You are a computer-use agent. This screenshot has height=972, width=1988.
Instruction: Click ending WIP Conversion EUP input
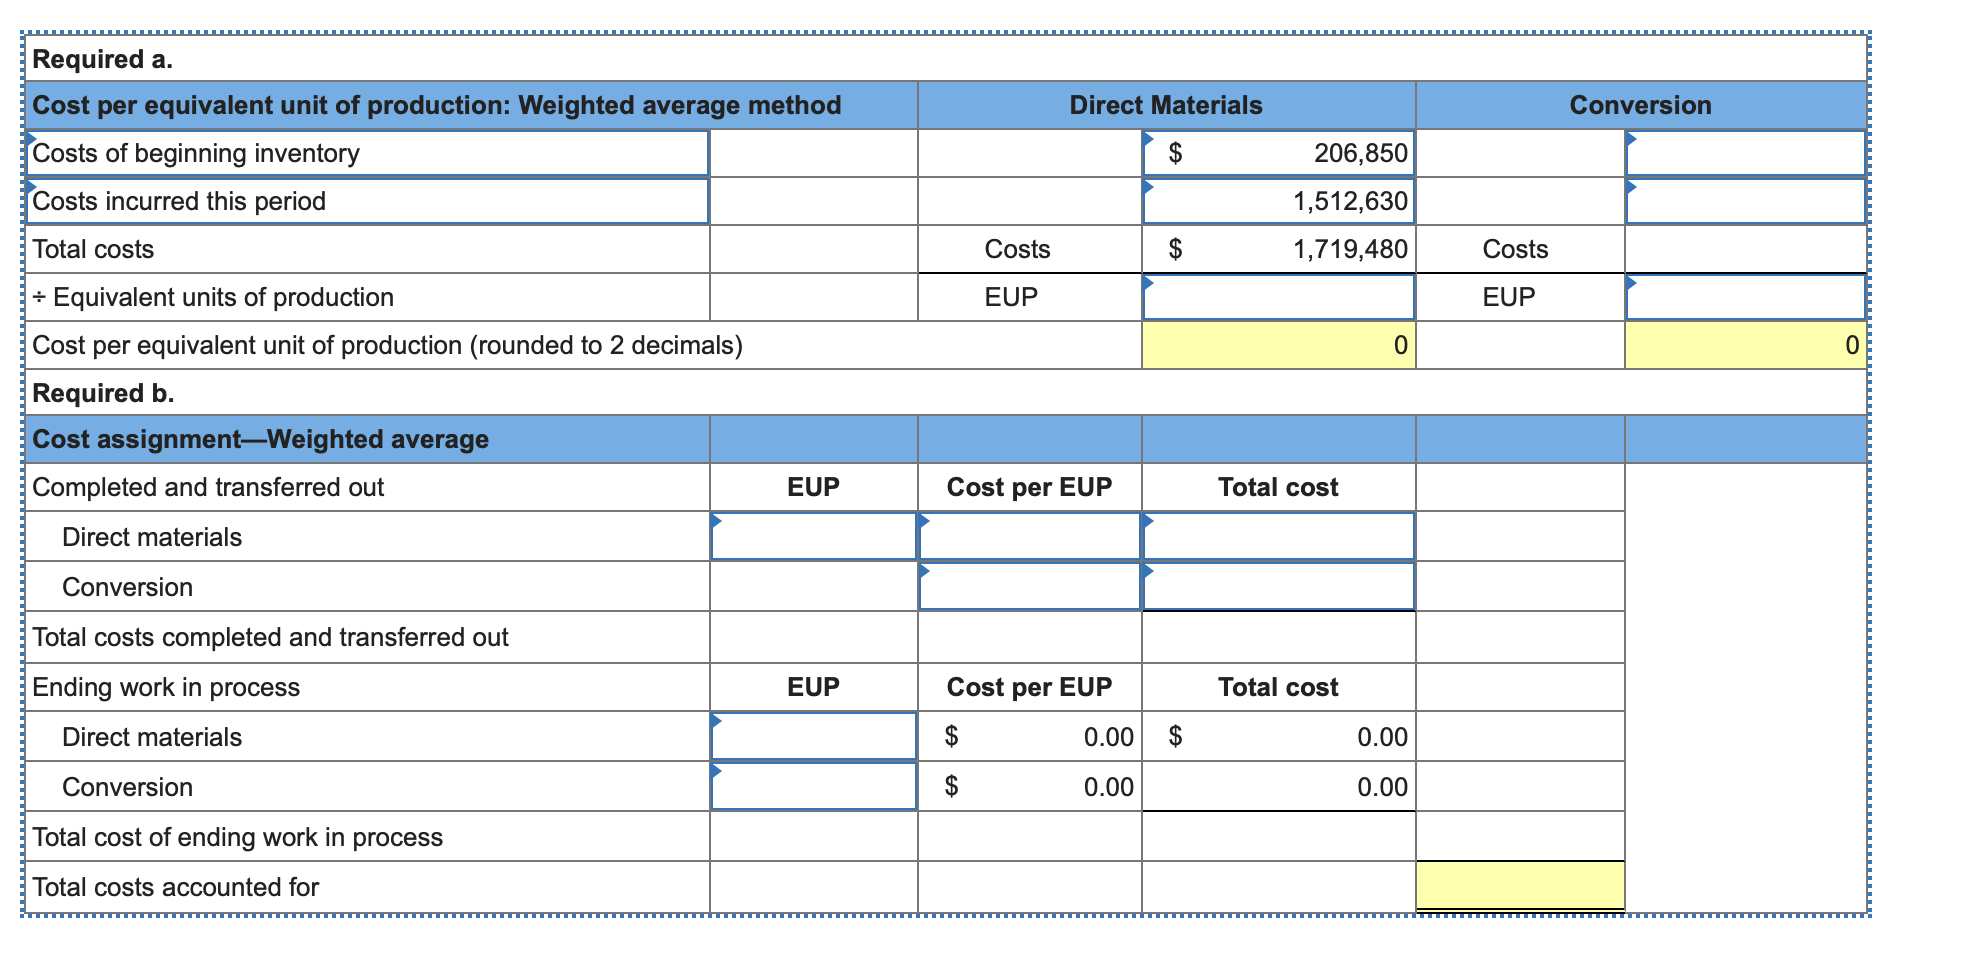coord(814,786)
